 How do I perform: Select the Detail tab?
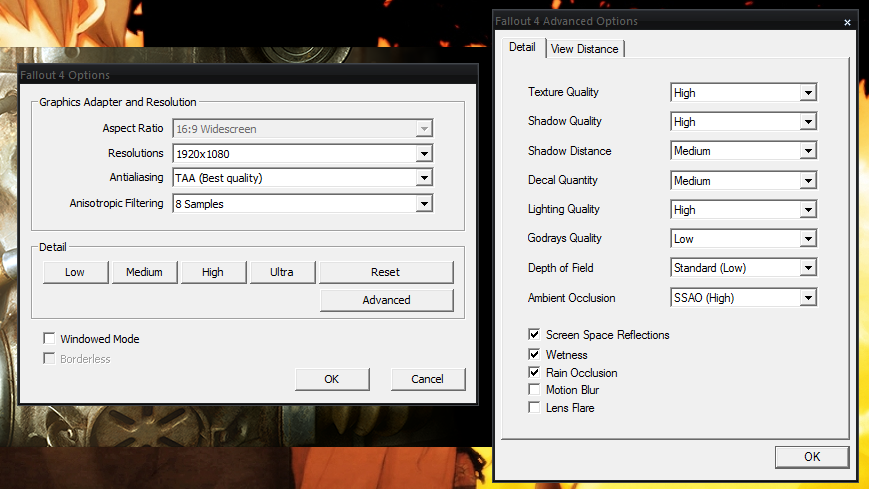point(522,47)
